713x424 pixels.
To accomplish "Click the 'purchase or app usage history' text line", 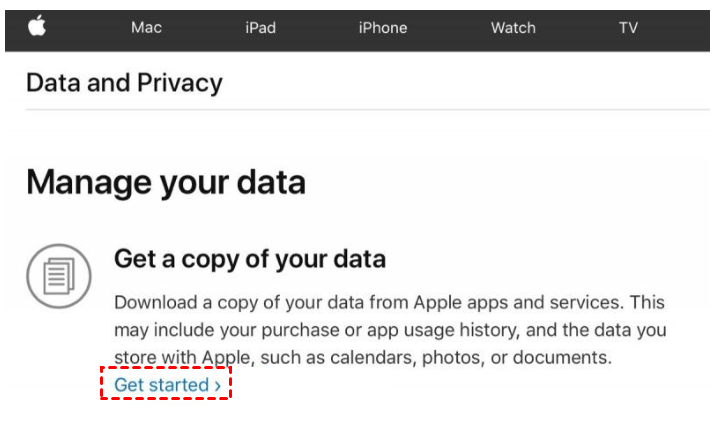I will pos(390,330).
